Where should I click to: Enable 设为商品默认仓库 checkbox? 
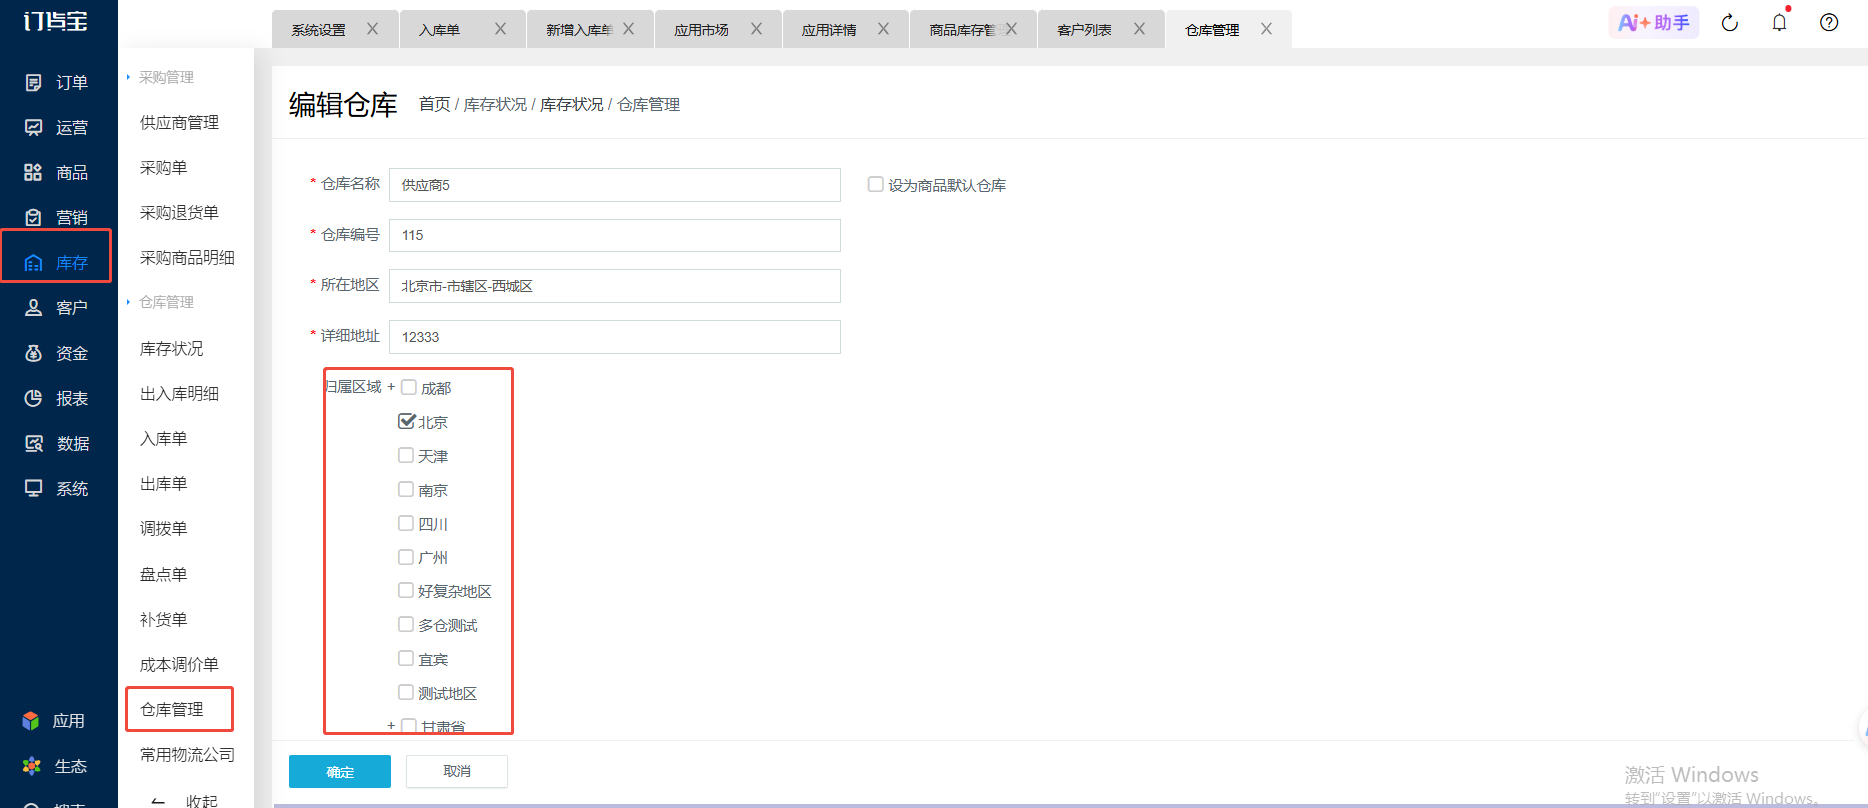(876, 185)
